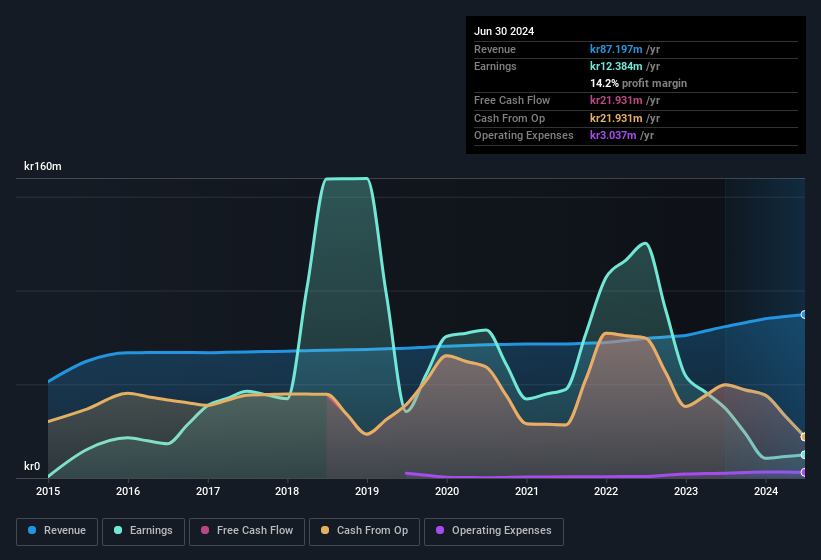Click the Earnings row label in tooltip

point(495,66)
